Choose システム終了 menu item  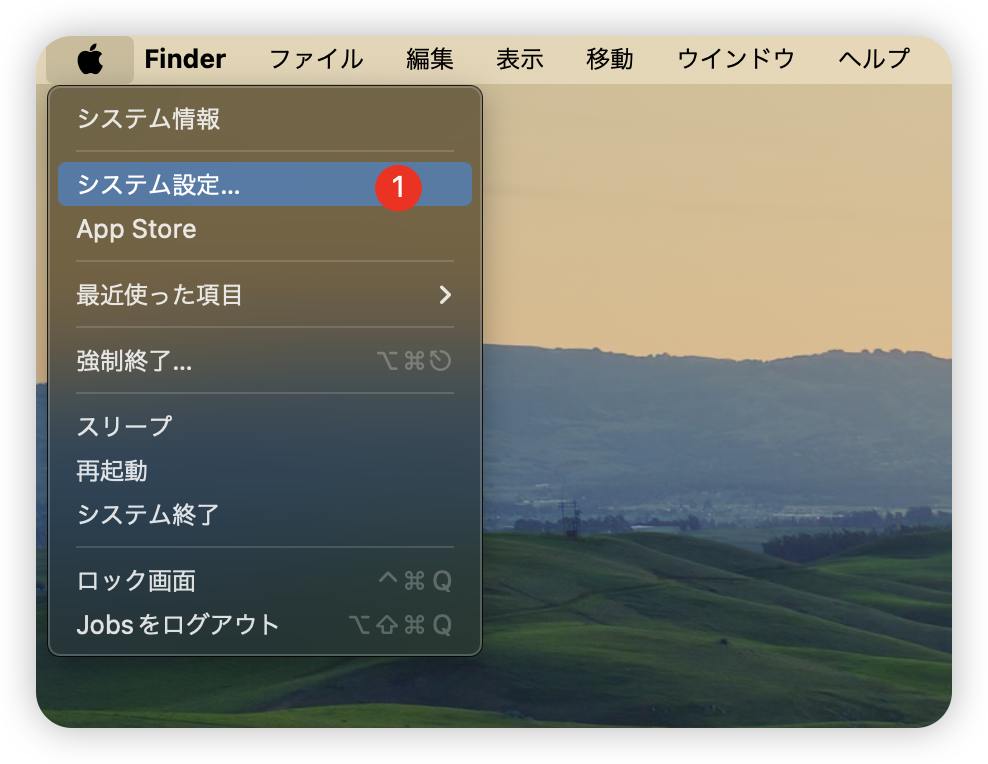(x=265, y=515)
